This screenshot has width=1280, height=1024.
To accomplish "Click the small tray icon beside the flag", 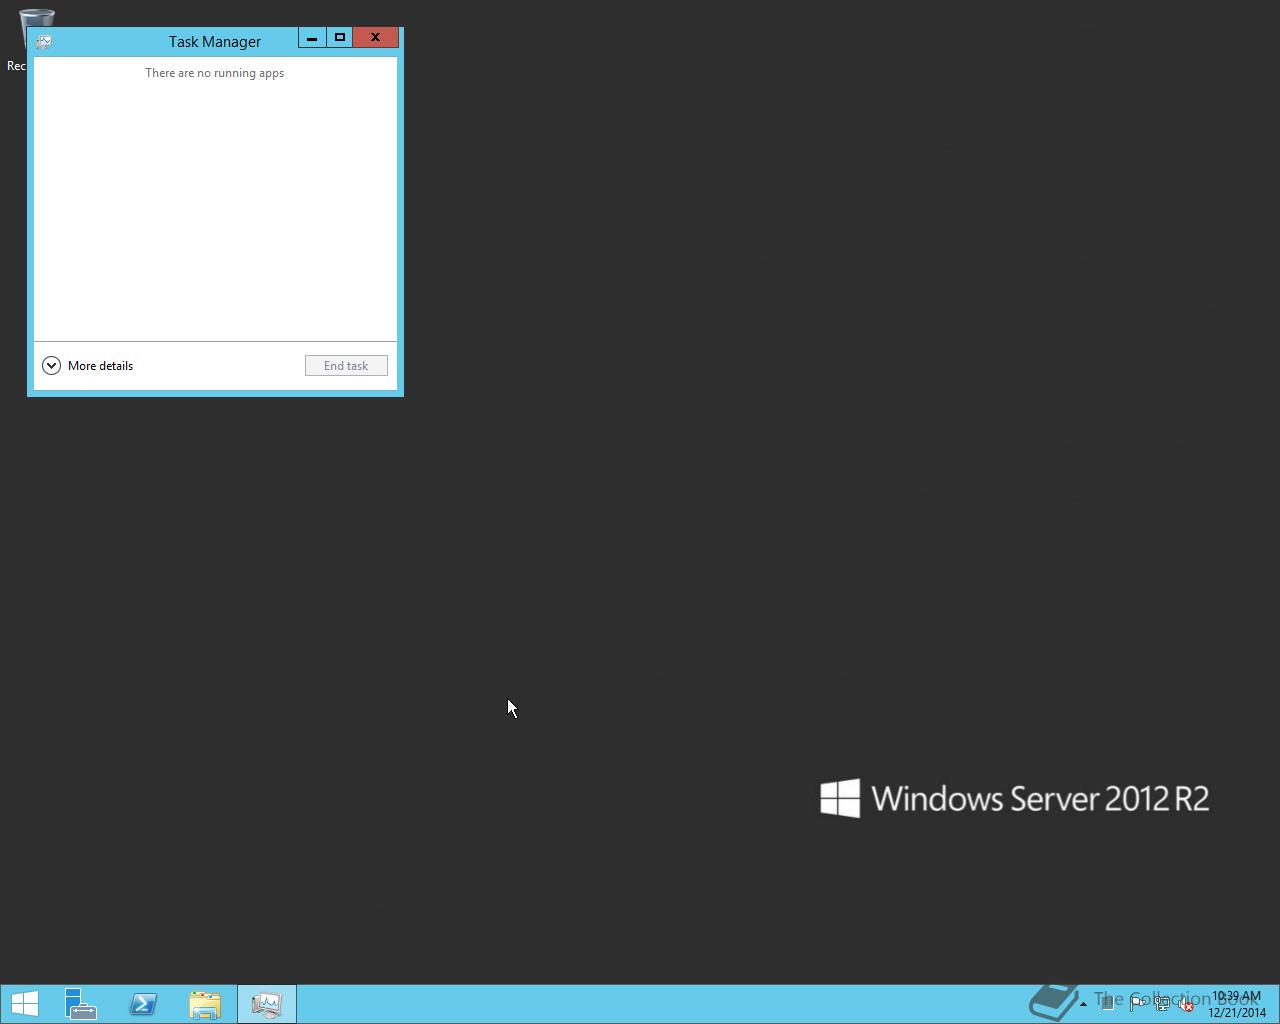I will point(1108,1003).
